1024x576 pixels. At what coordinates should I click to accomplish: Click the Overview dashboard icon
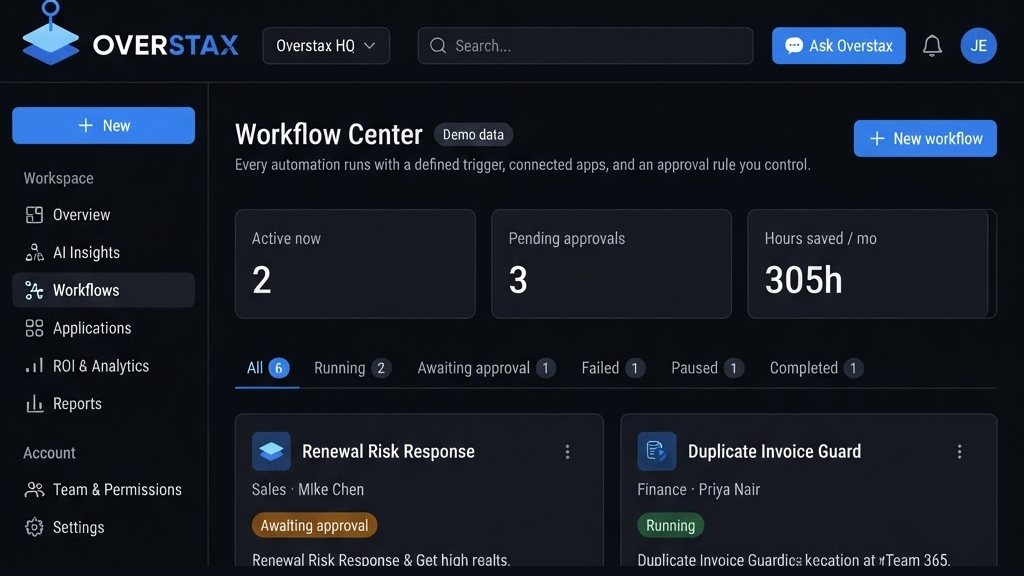click(34, 215)
